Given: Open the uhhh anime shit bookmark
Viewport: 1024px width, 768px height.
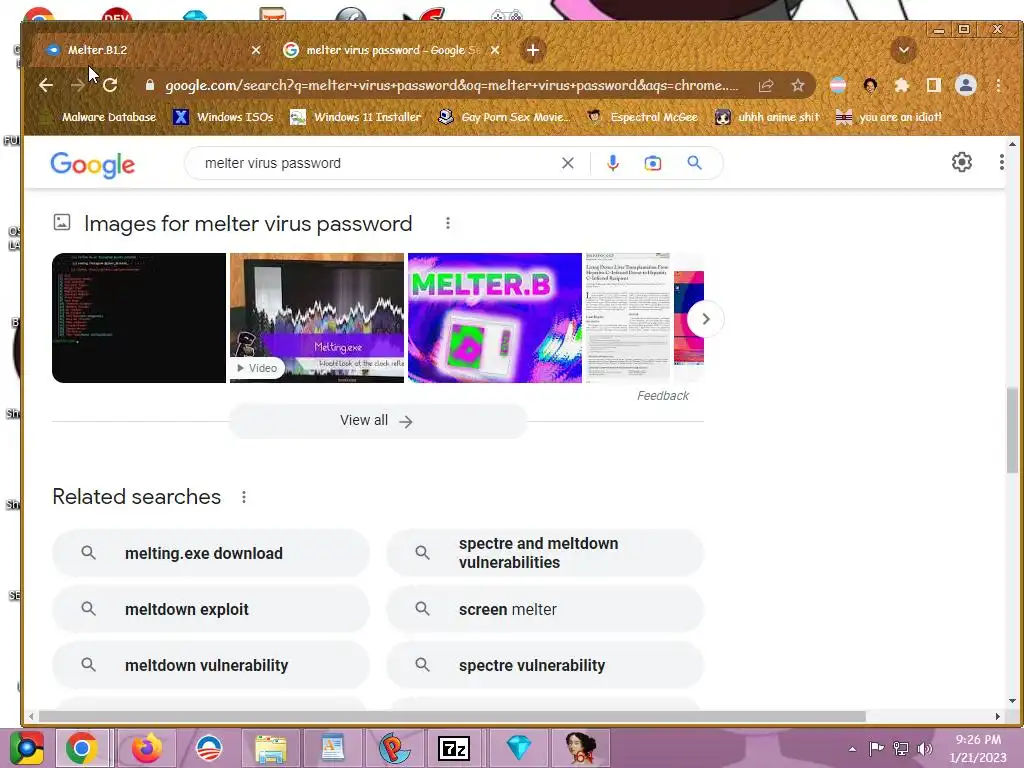Looking at the screenshot, I should pyautogui.click(x=767, y=117).
